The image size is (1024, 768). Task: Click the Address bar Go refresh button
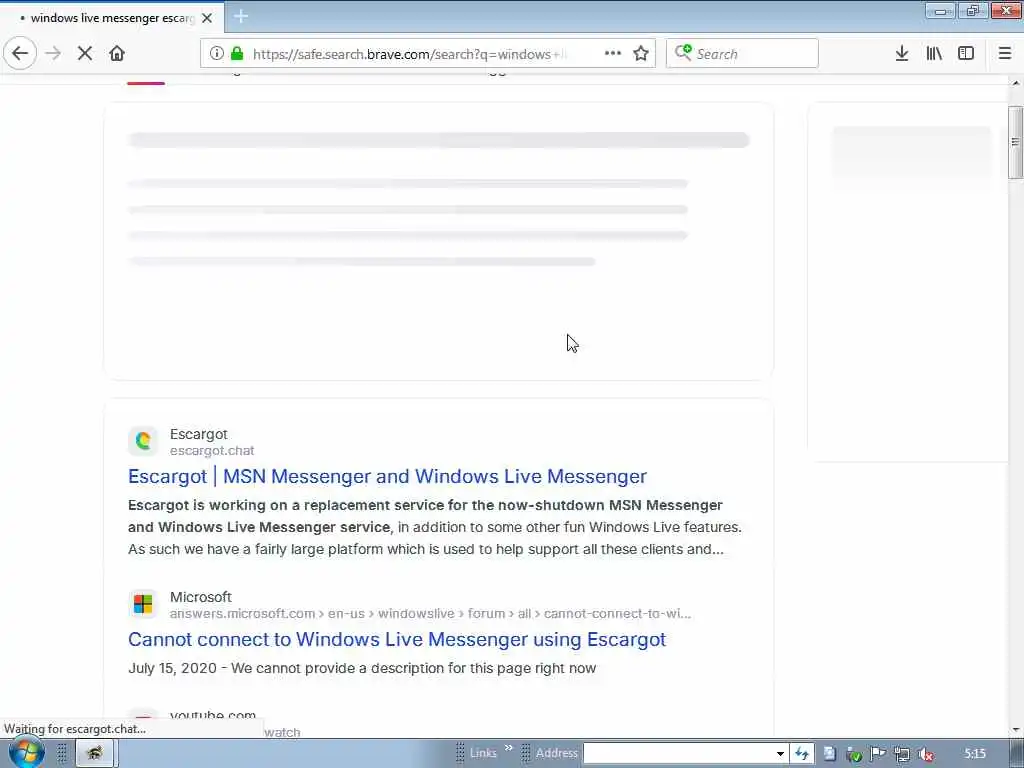coord(802,754)
